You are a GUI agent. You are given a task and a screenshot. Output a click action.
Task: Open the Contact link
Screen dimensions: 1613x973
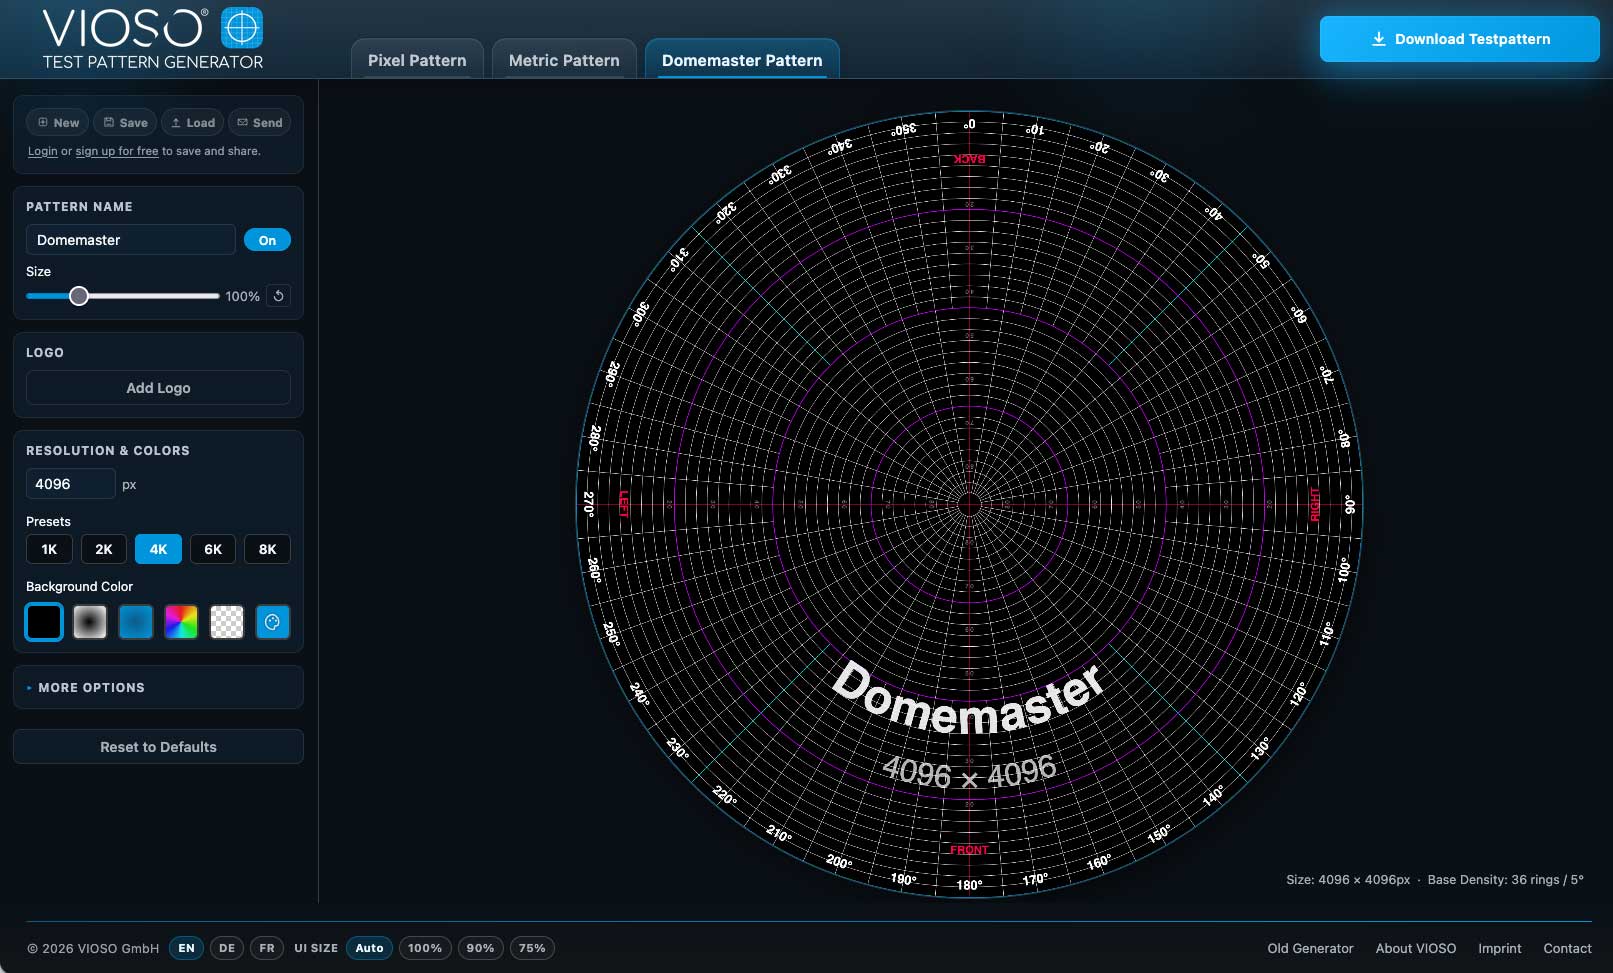[x=1567, y=948]
